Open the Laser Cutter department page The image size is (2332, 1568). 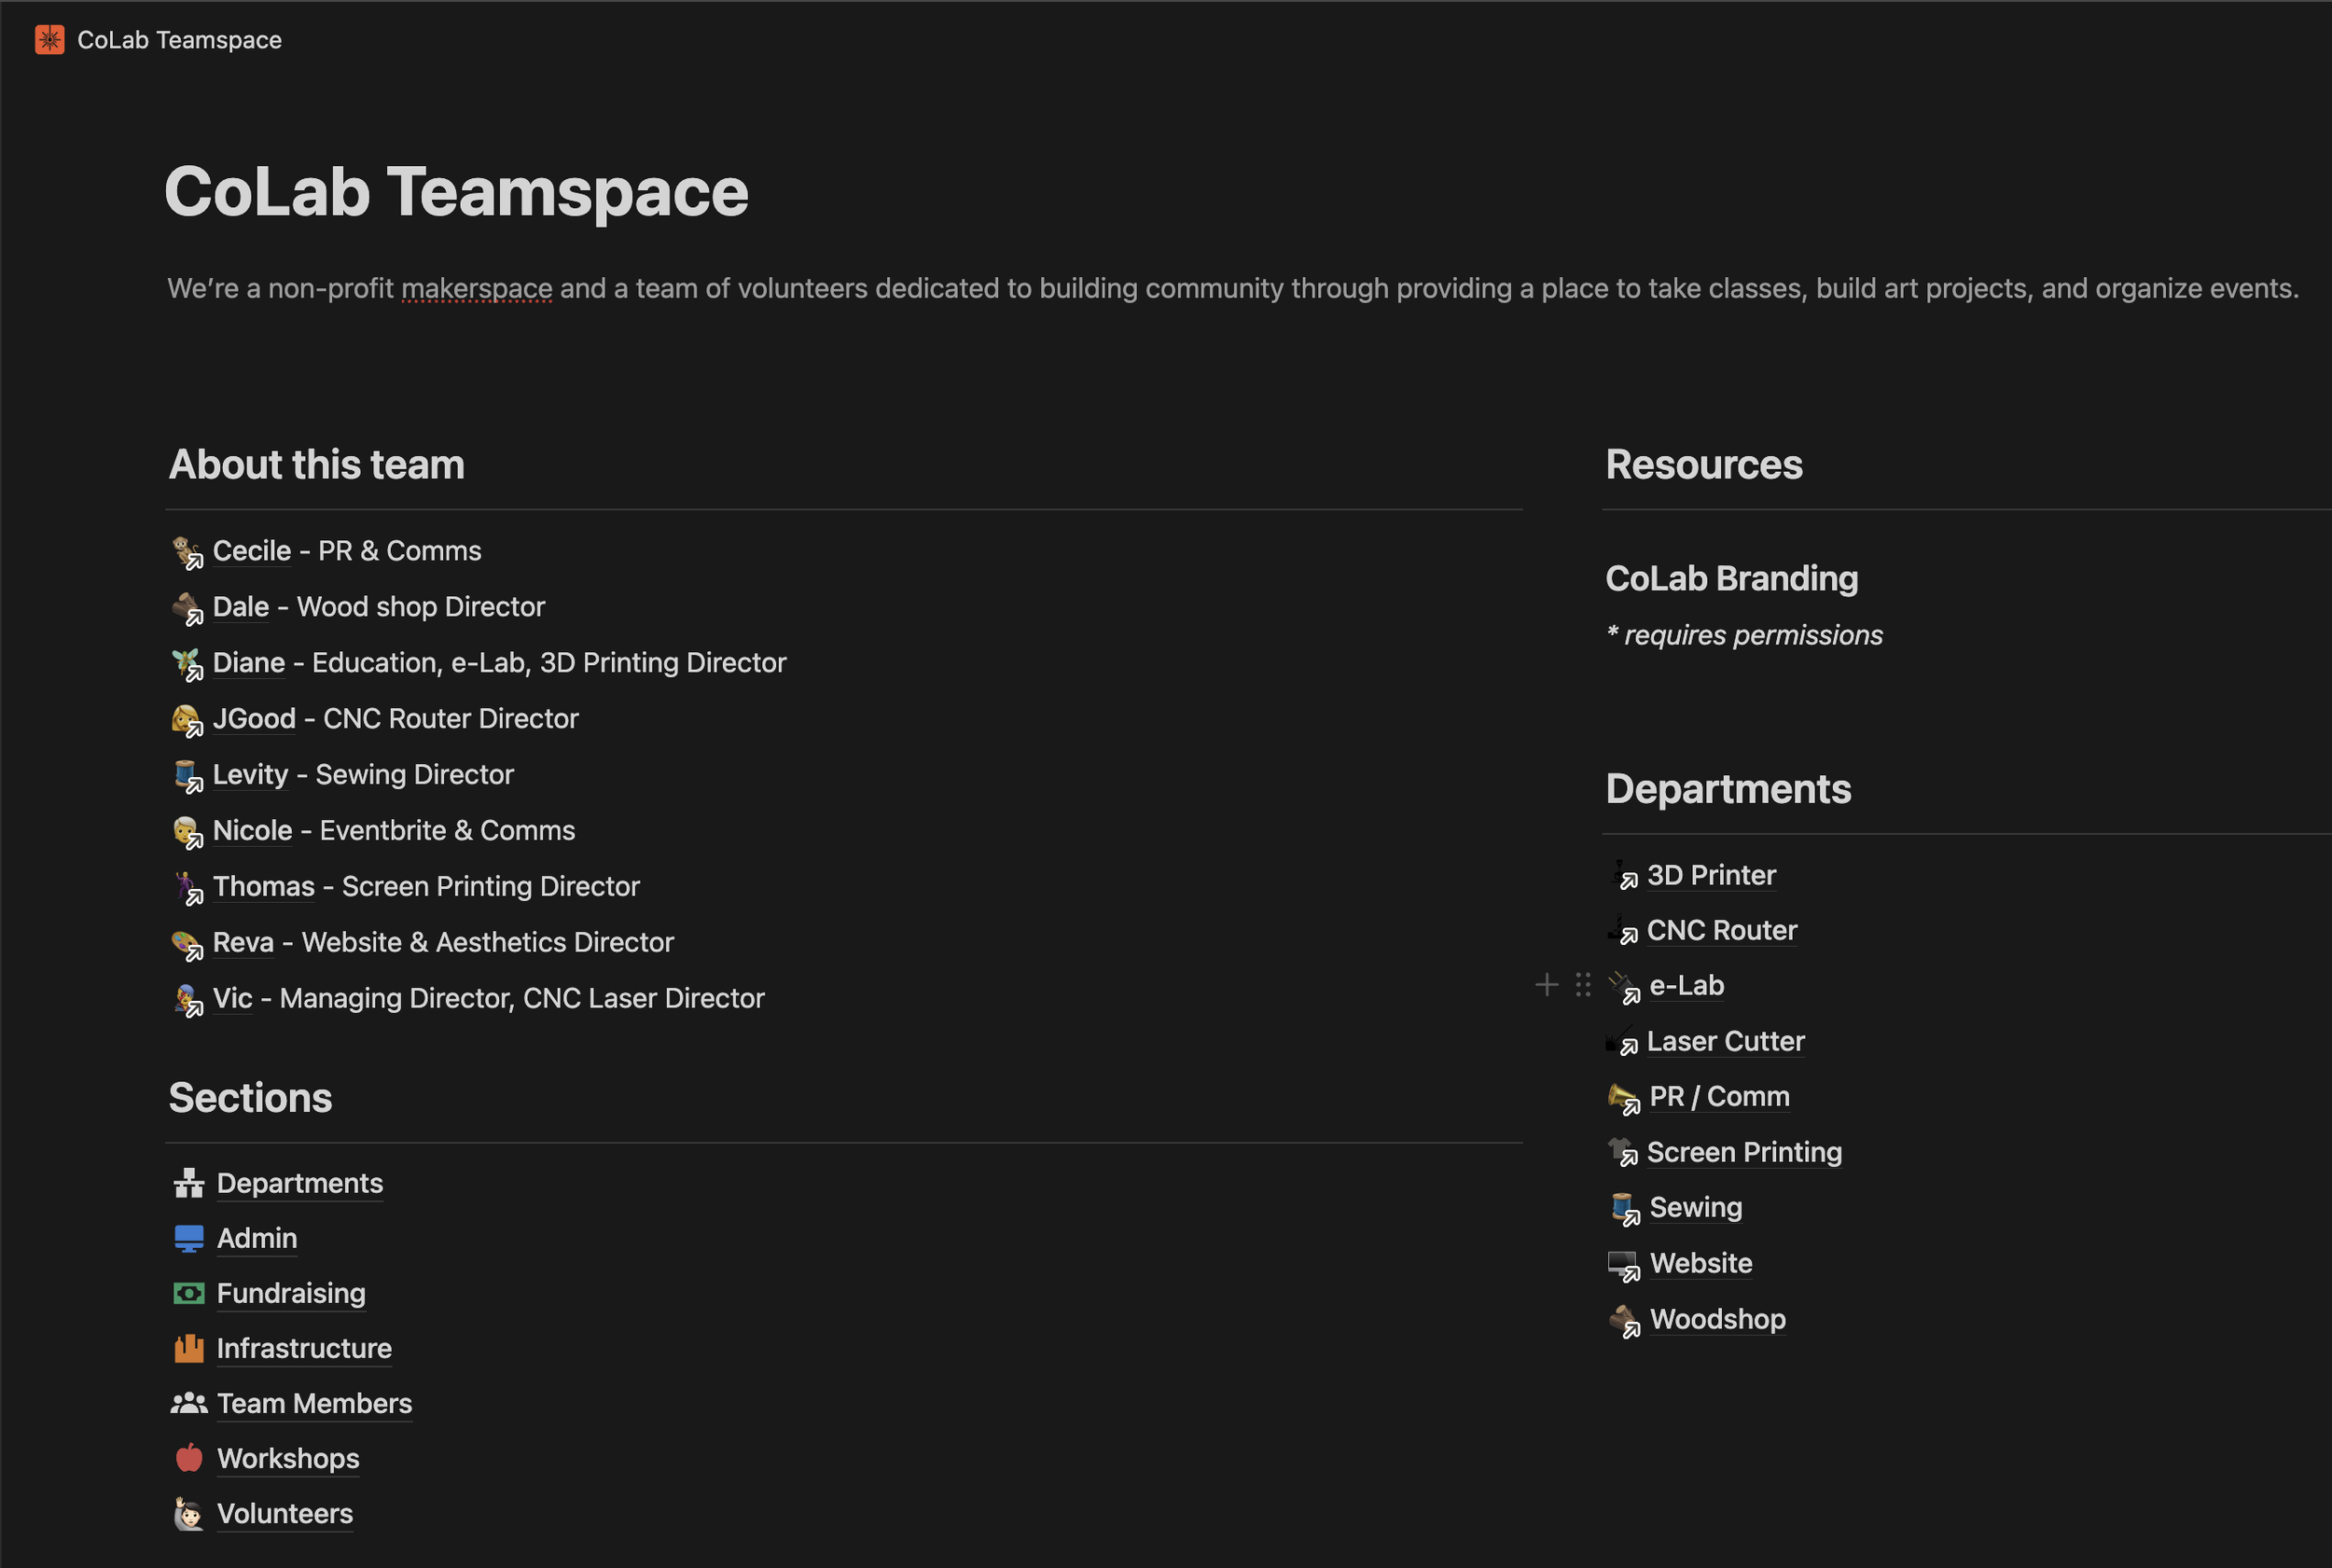(x=1726, y=1041)
